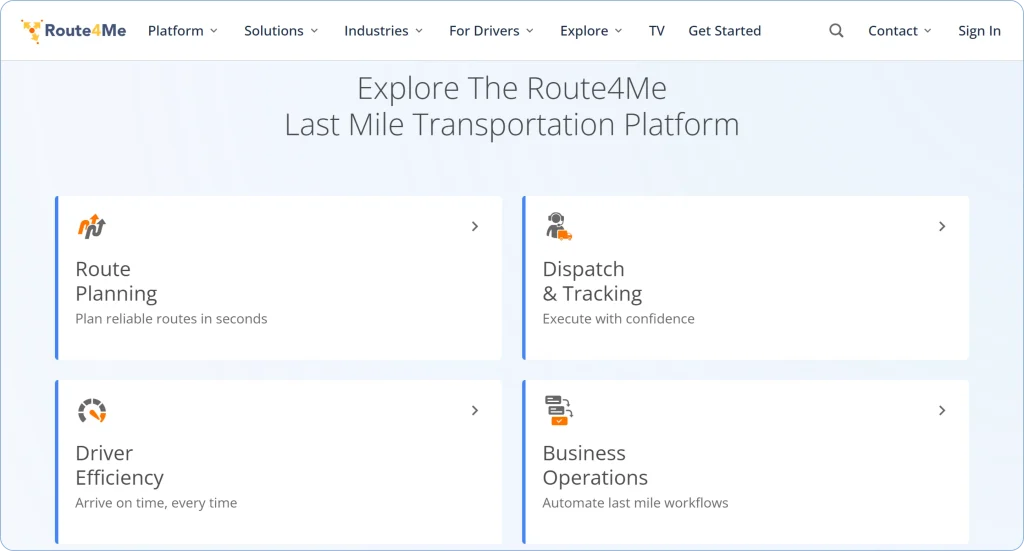1024x551 pixels.
Task: Open the Contact dropdown
Action: coord(899,31)
